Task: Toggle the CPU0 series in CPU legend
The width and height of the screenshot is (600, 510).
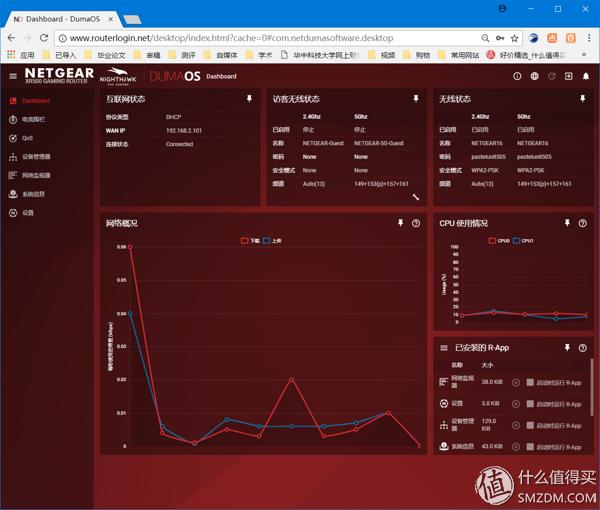Action: click(x=499, y=241)
